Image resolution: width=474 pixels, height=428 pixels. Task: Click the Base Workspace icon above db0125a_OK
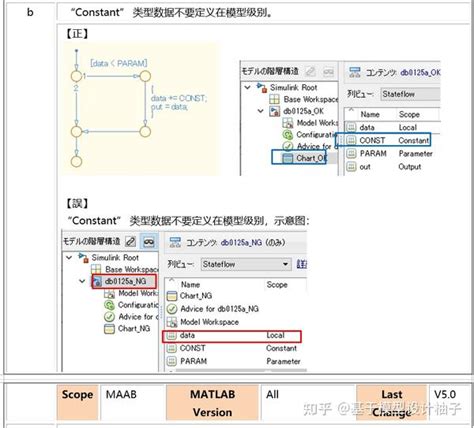(274, 99)
